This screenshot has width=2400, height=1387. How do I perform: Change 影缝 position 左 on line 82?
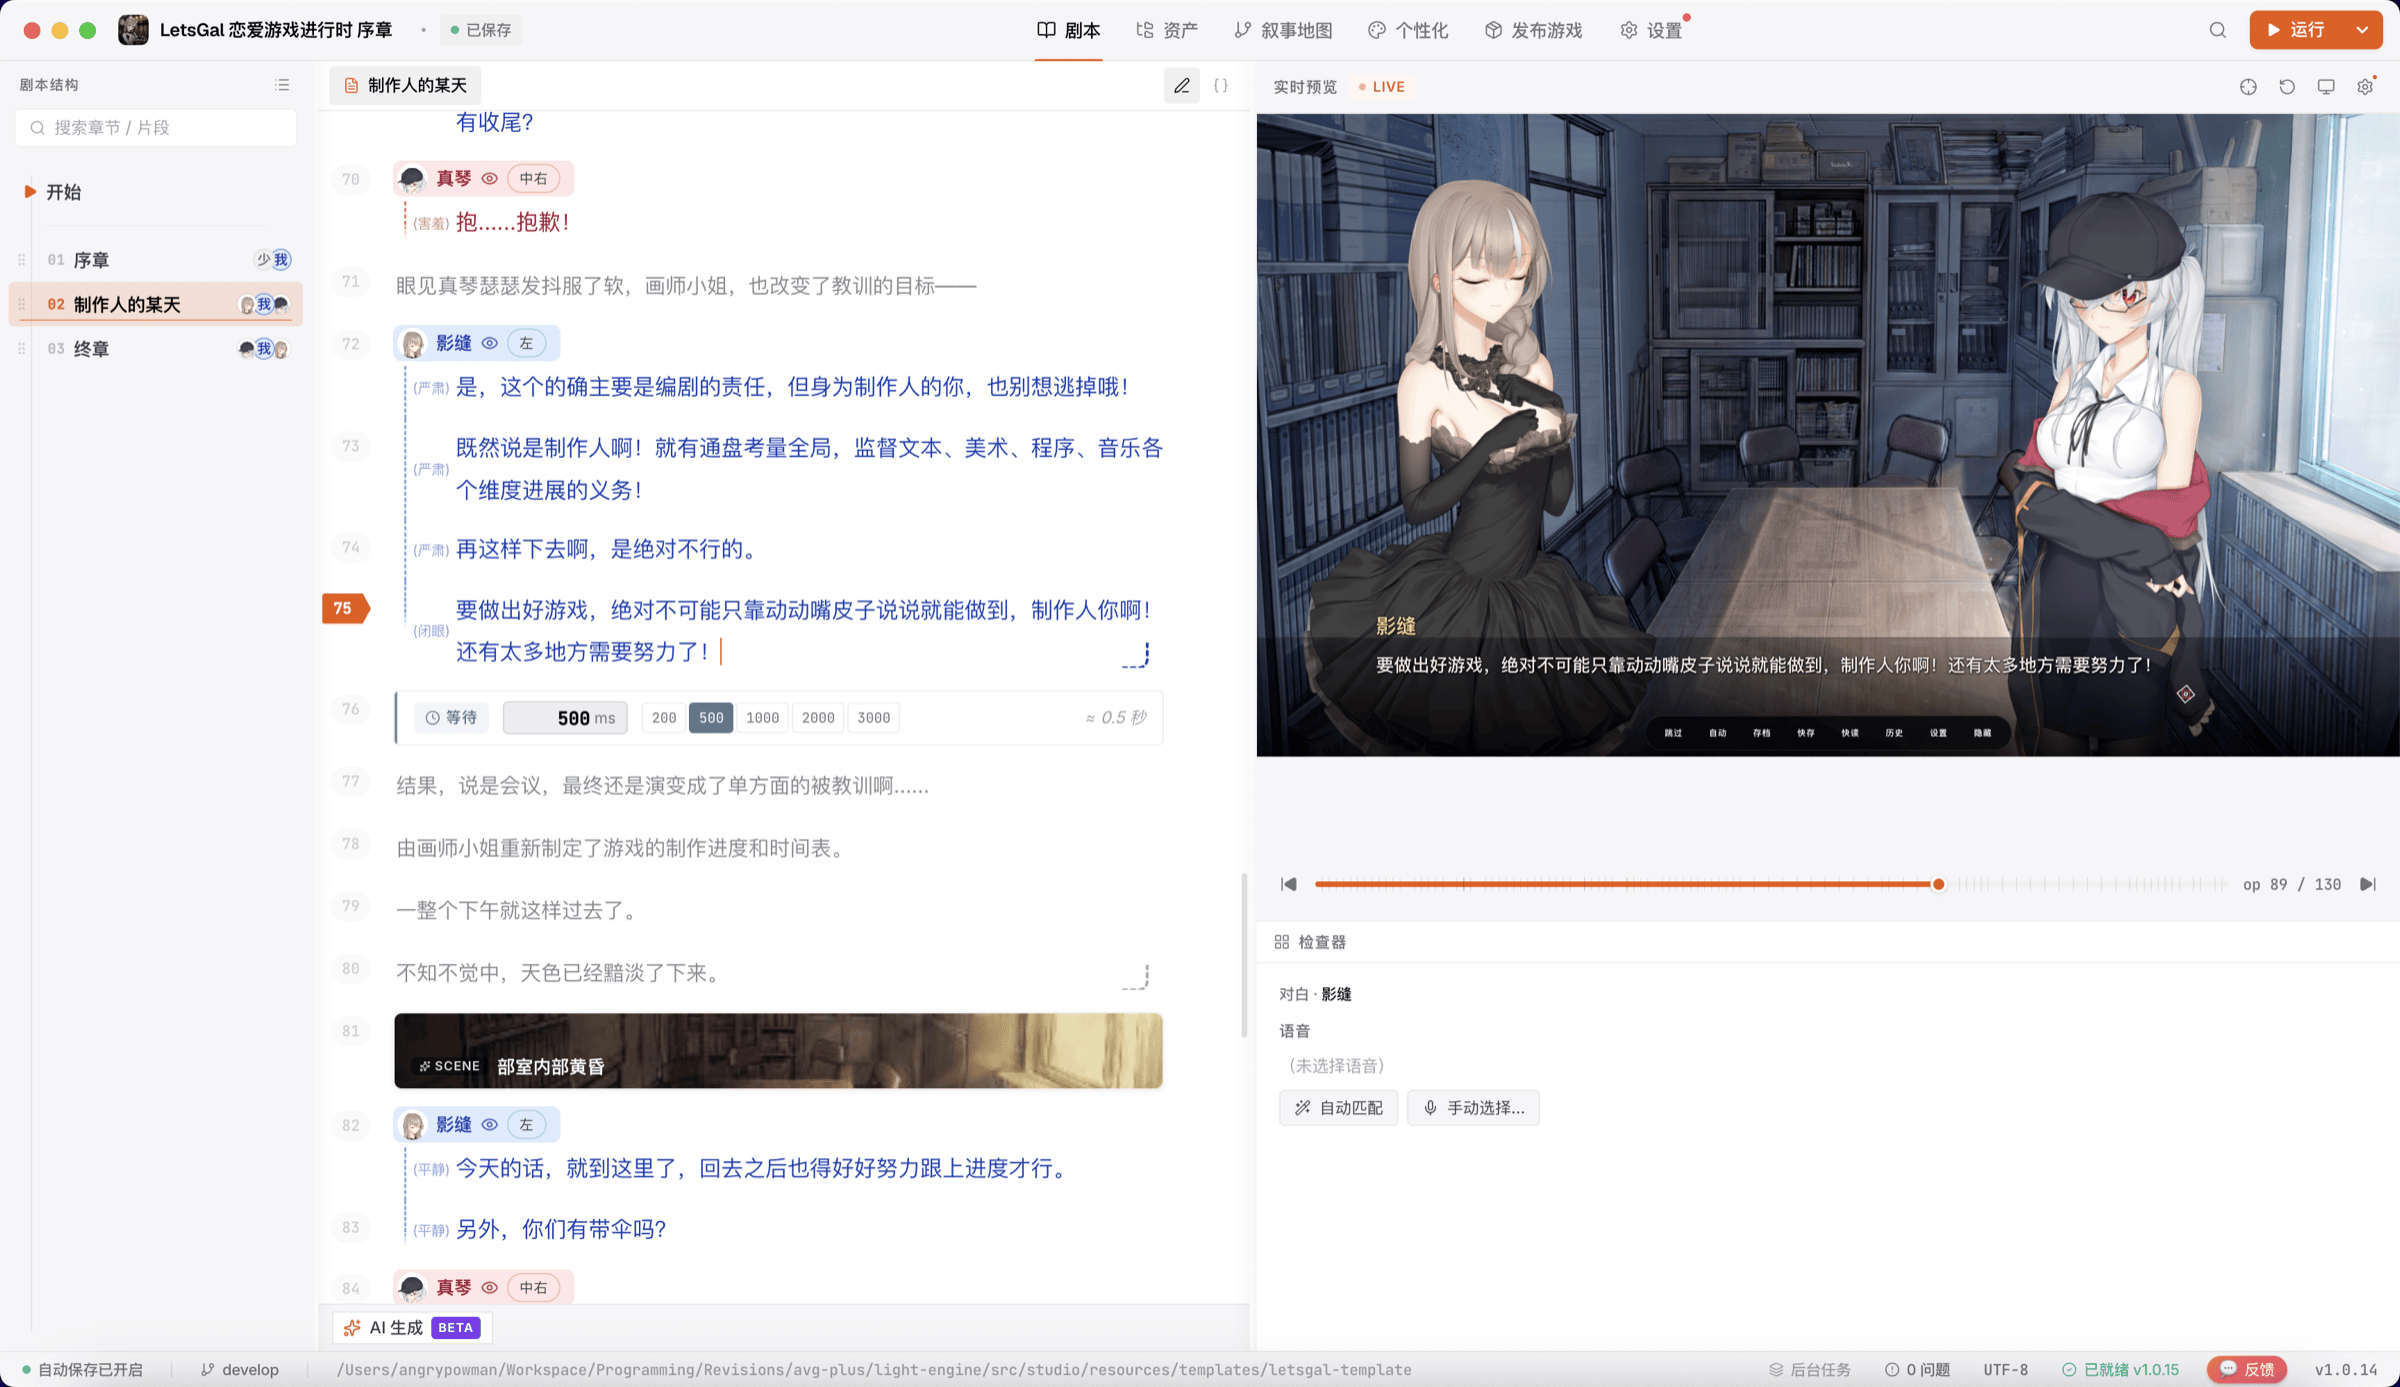[526, 1125]
